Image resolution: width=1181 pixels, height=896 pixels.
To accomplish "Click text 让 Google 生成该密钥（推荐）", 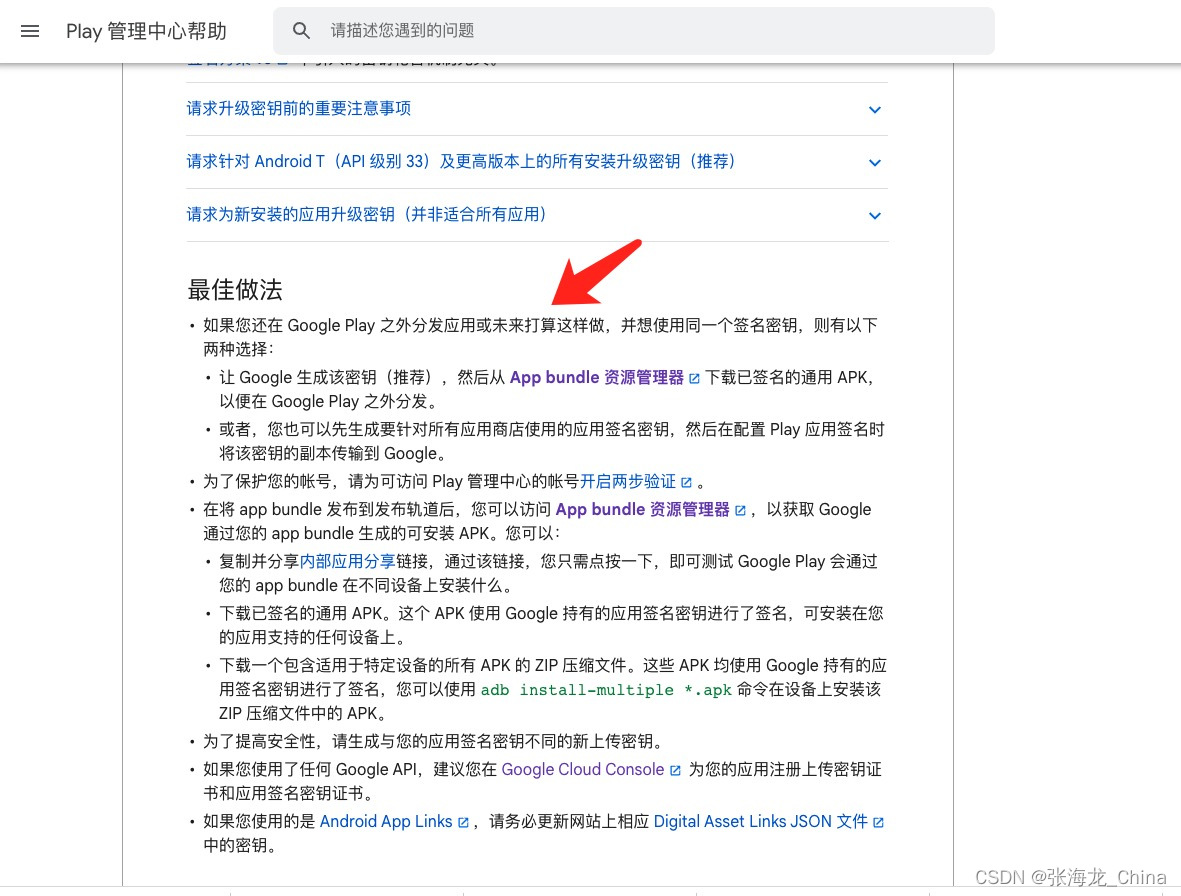I will (x=325, y=377).
